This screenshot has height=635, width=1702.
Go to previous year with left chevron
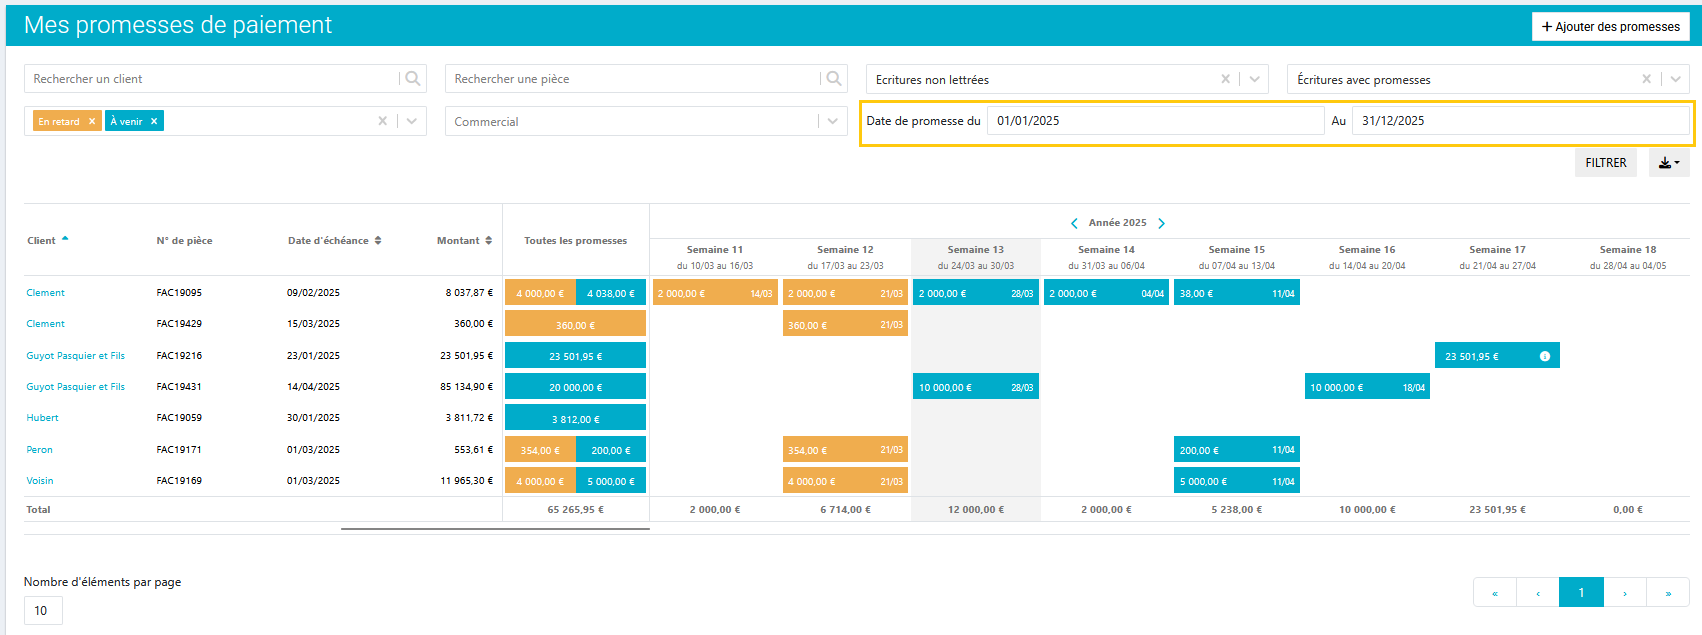tap(1074, 223)
